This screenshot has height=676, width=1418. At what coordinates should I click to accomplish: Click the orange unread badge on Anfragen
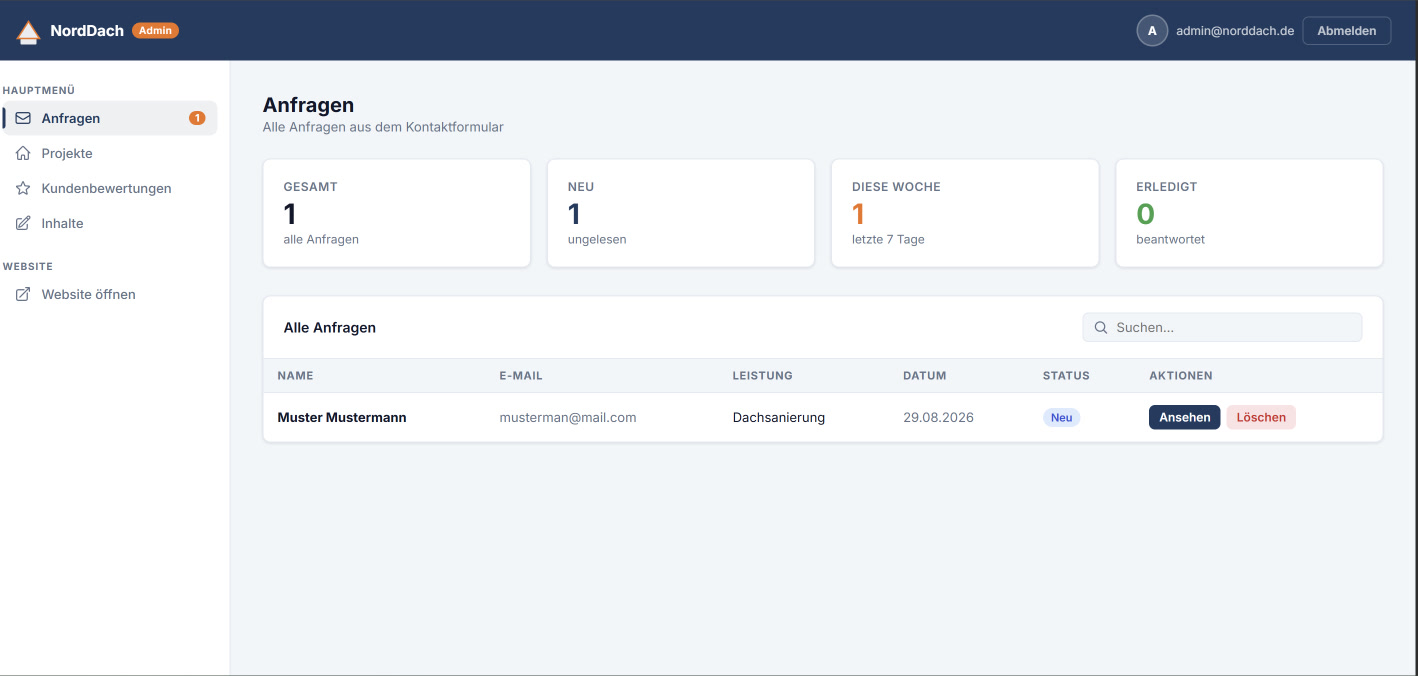tap(197, 118)
